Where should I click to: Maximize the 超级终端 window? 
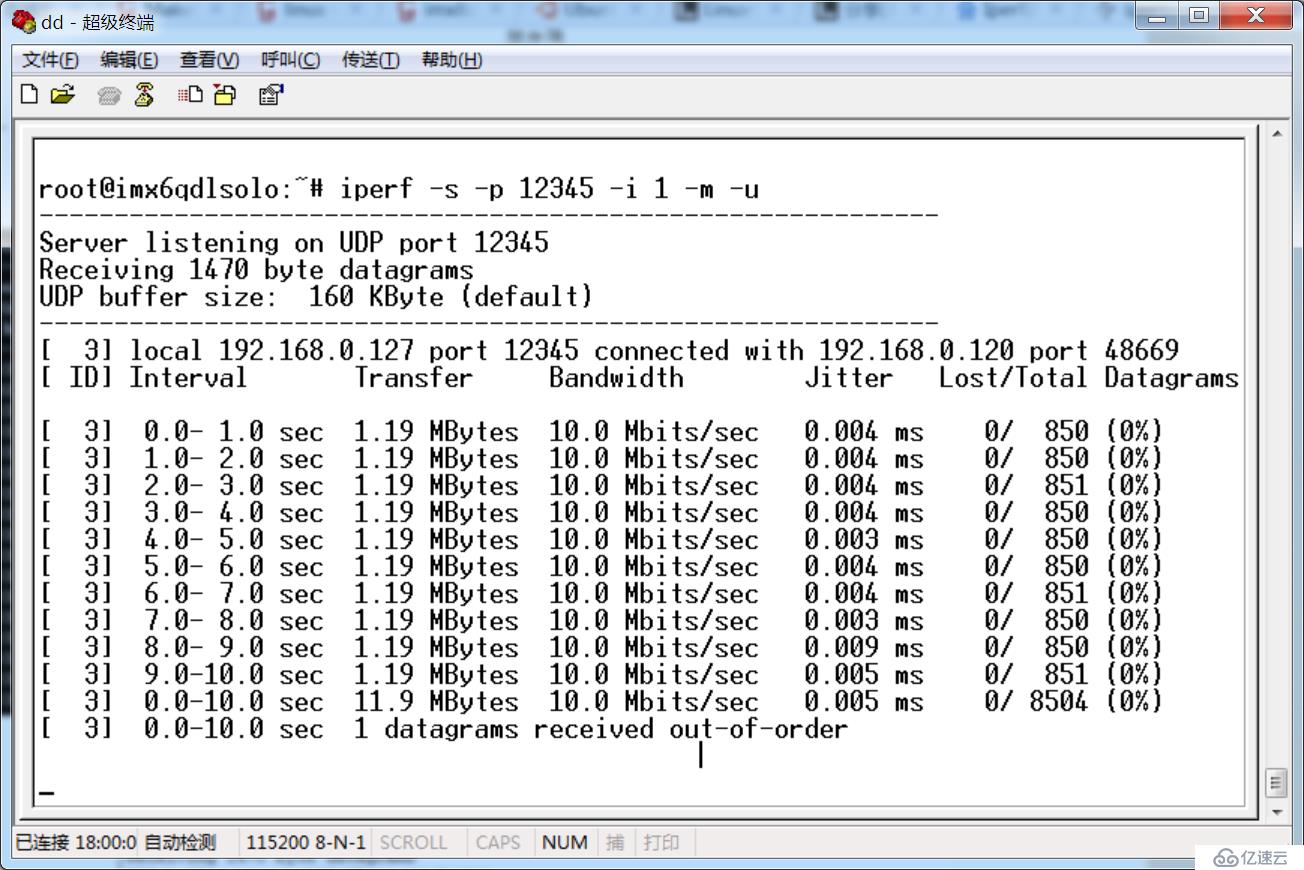coord(1199,17)
